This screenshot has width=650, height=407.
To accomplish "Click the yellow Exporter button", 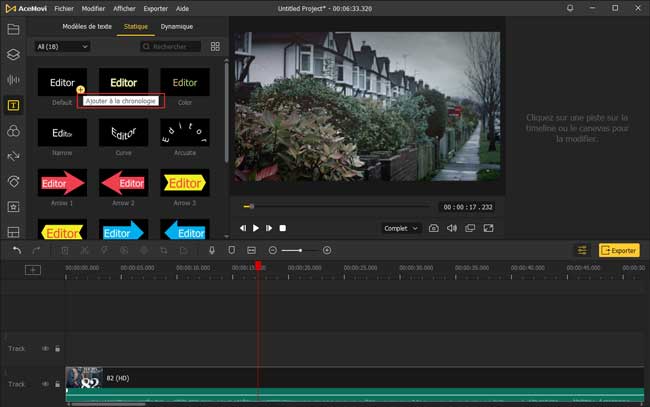I will point(619,250).
